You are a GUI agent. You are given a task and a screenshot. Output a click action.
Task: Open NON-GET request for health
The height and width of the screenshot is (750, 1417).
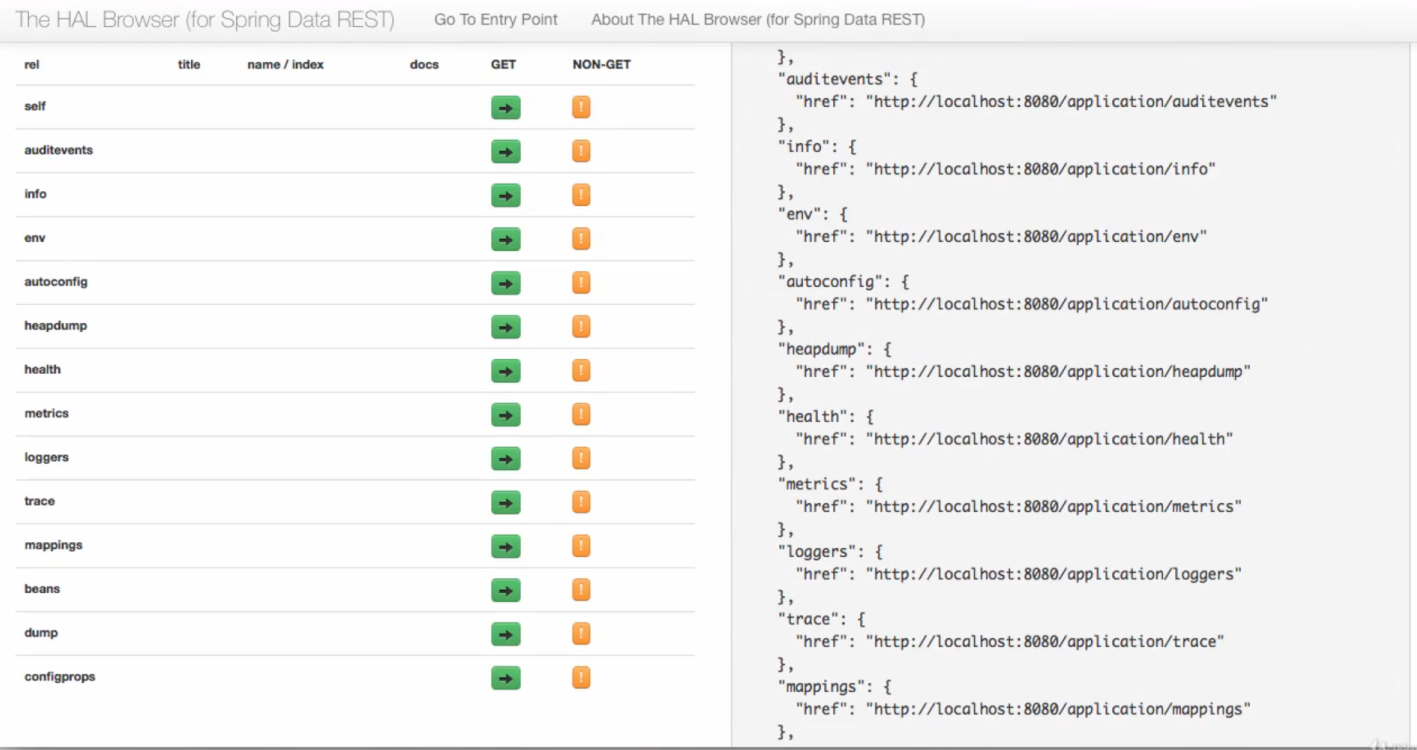581,370
